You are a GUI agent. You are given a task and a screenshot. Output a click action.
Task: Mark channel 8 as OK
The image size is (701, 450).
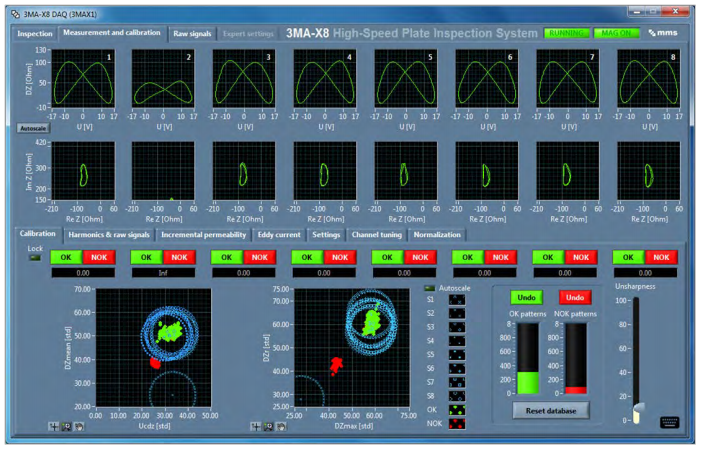pyautogui.click(x=628, y=257)
